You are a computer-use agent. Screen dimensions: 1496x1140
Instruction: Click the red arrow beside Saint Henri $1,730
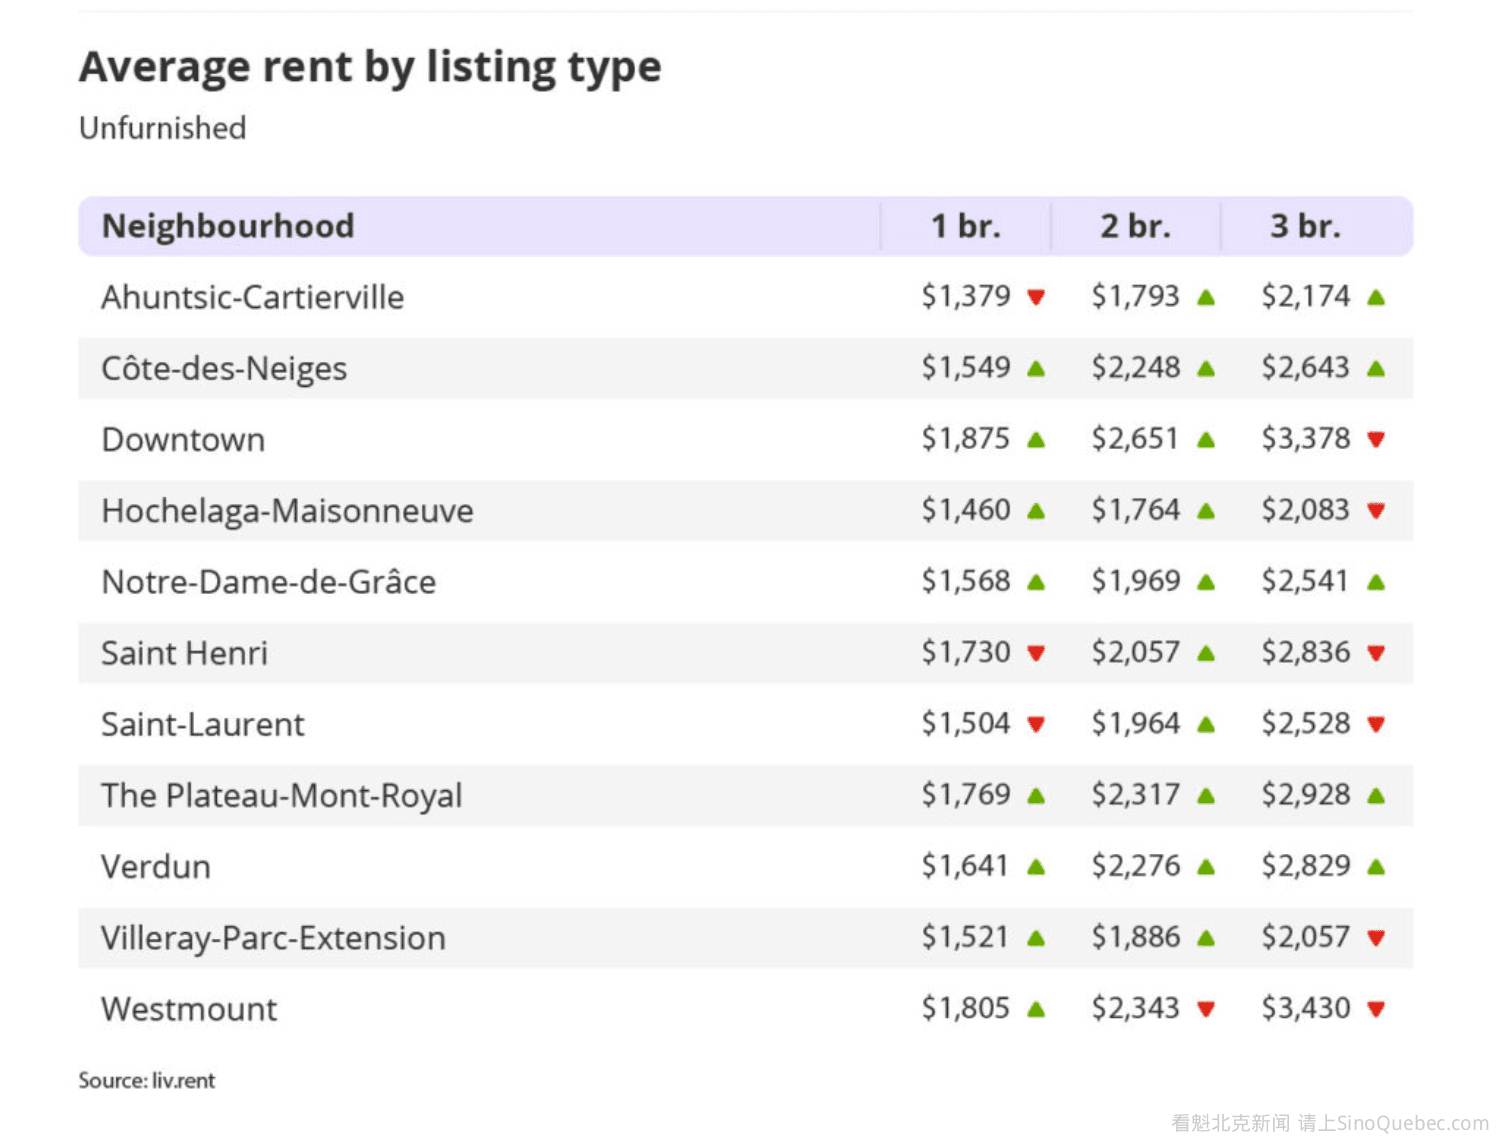click(1036, 653)
